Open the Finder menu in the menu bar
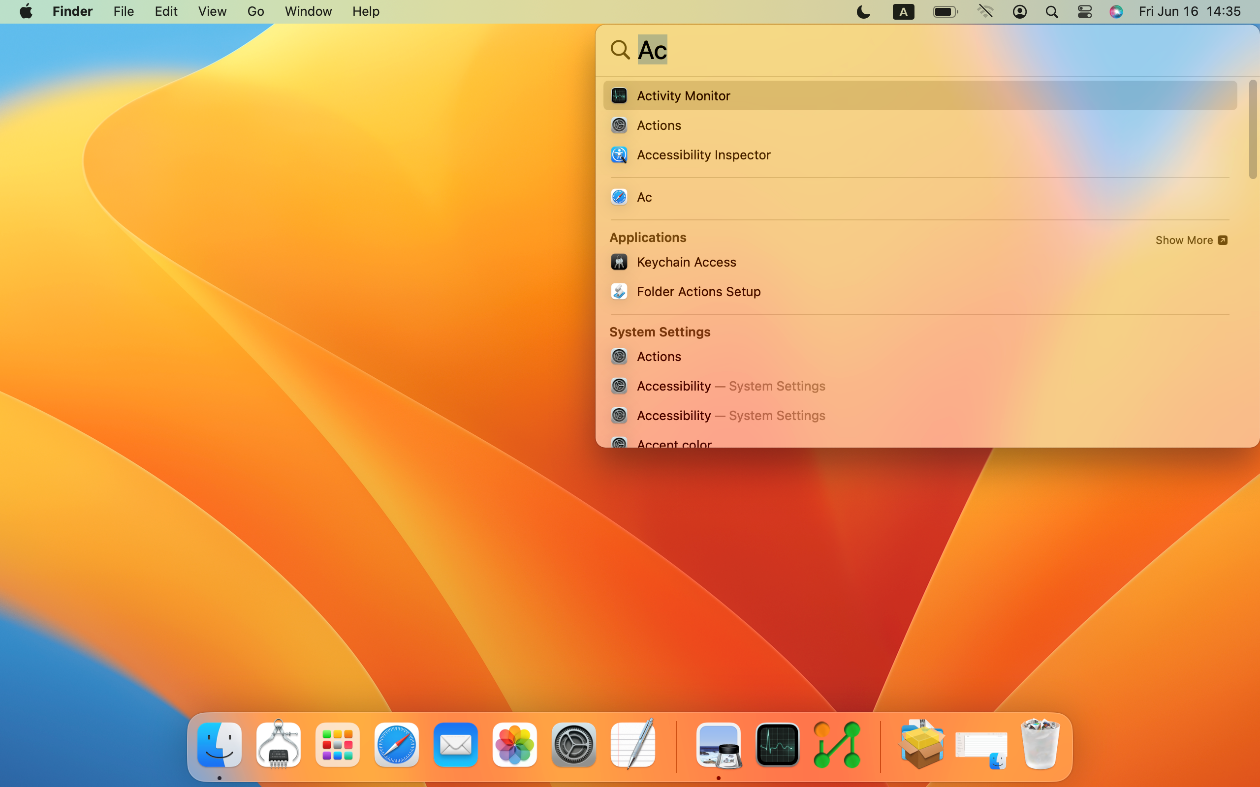 (x=73, y=12)
